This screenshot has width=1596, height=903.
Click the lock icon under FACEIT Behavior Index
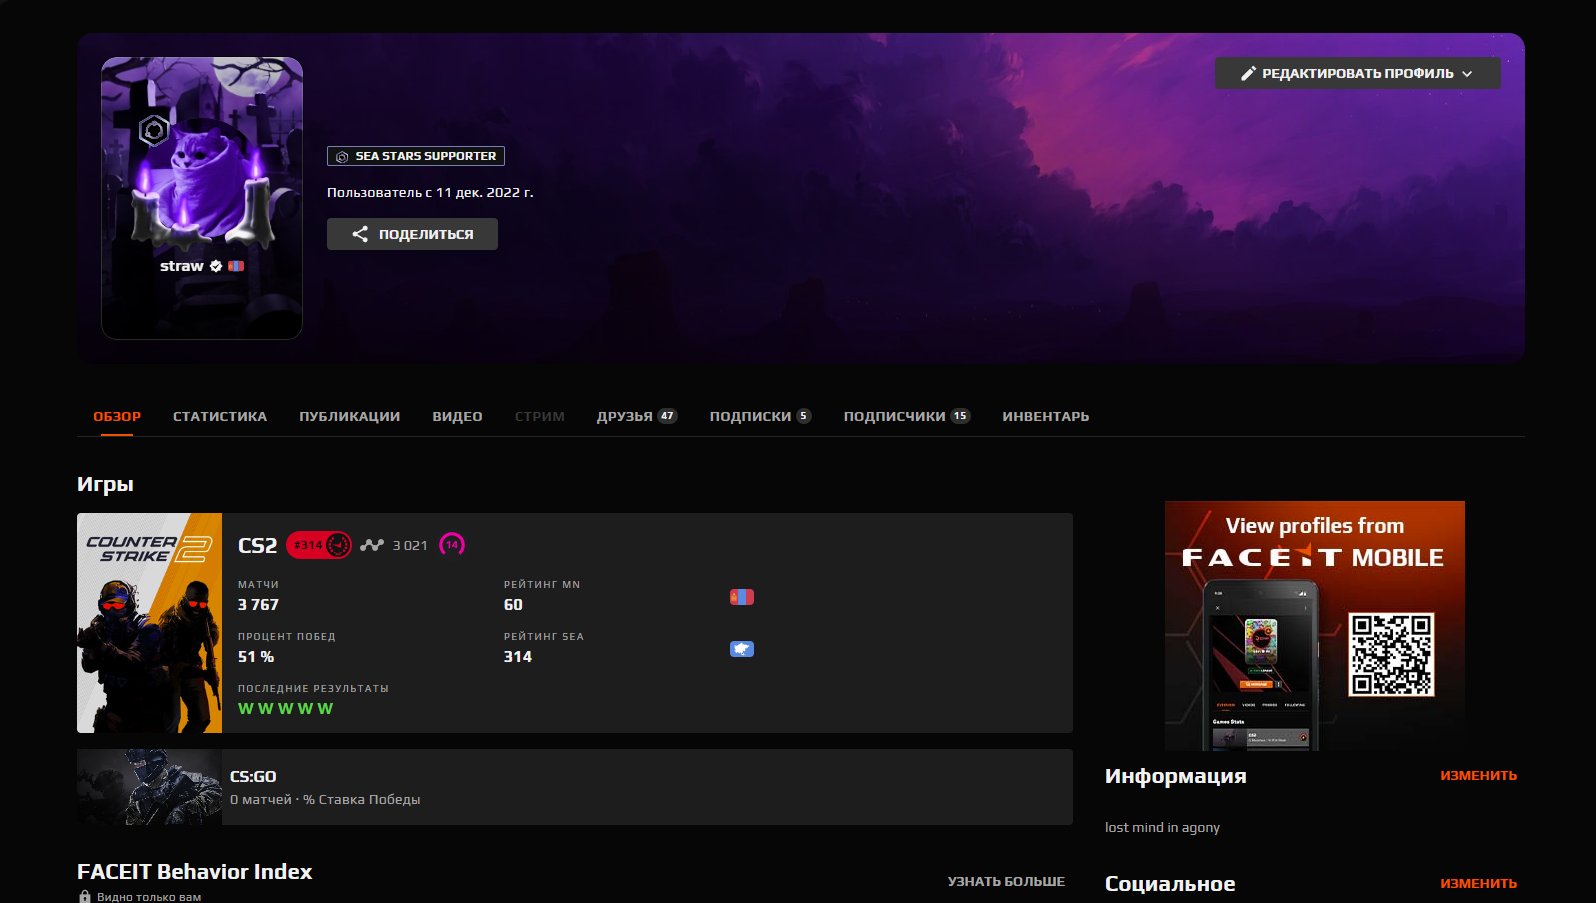(x=85, y=897)
